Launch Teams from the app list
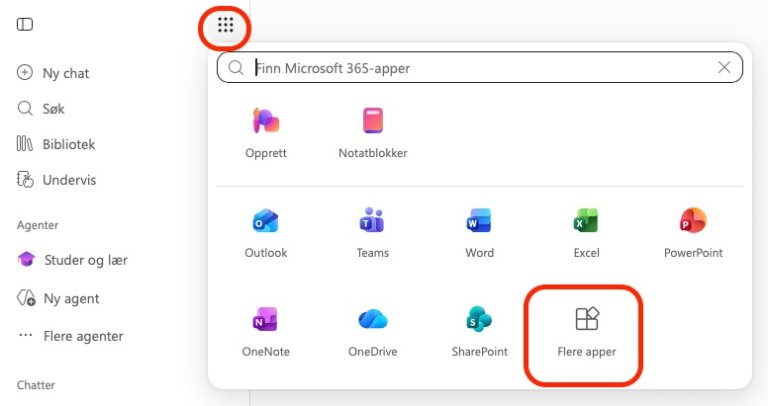 point(373,233)
